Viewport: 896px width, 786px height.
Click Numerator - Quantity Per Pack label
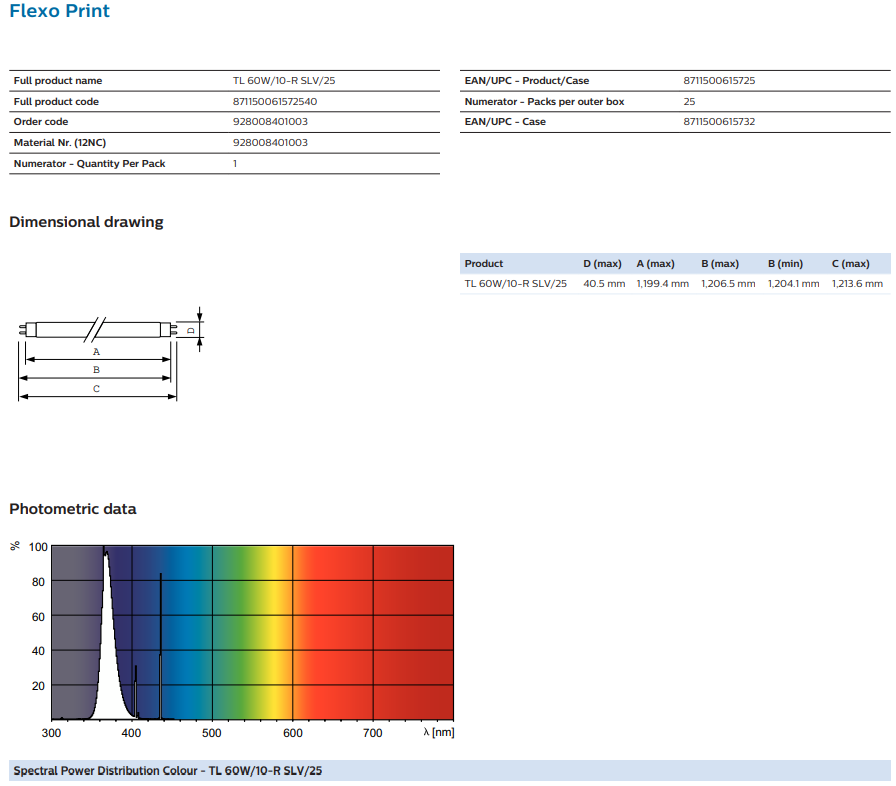click(x=89, y=163)
